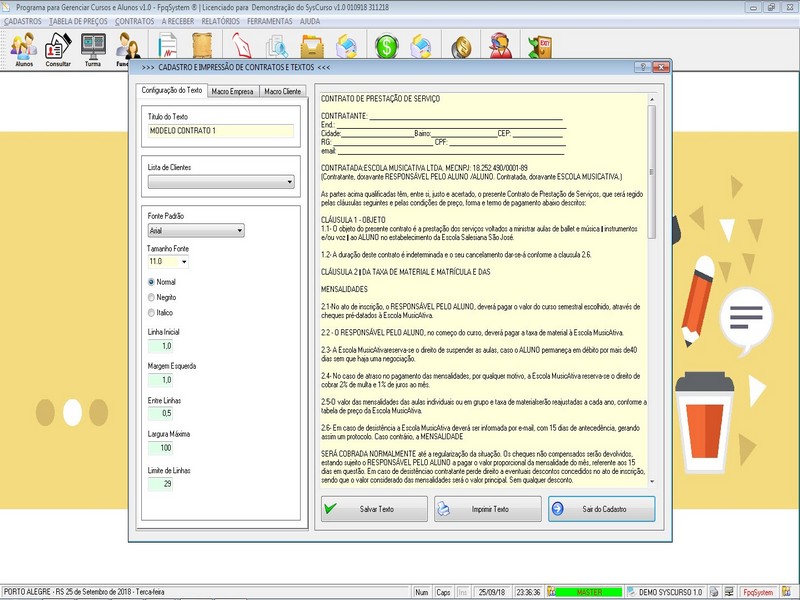Open the document search magnifier icon
The height and width of the screenshot is (600, 800).
[277, 46]
